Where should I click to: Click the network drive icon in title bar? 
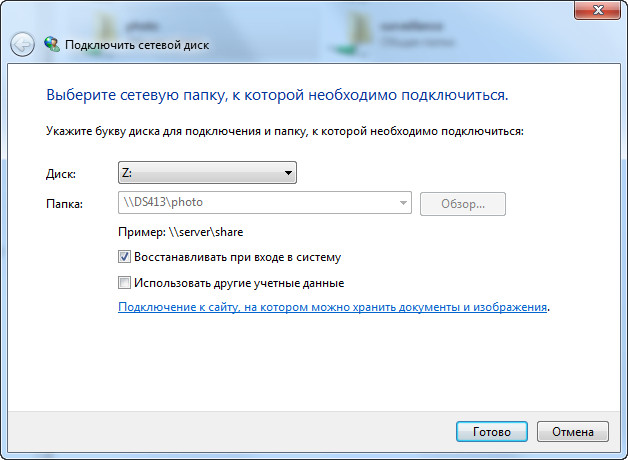tap(52, 44)
